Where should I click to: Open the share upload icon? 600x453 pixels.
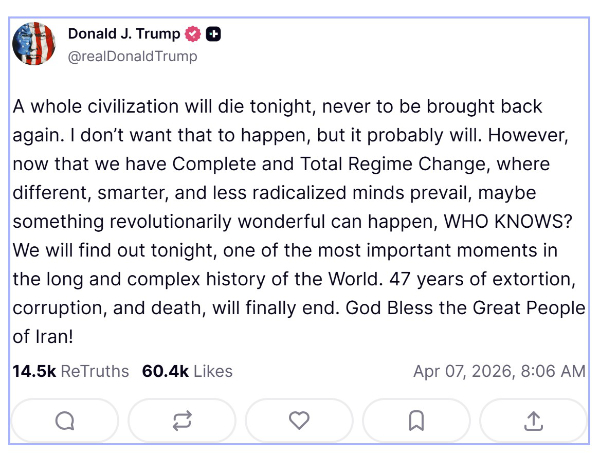tap(533, 421)
